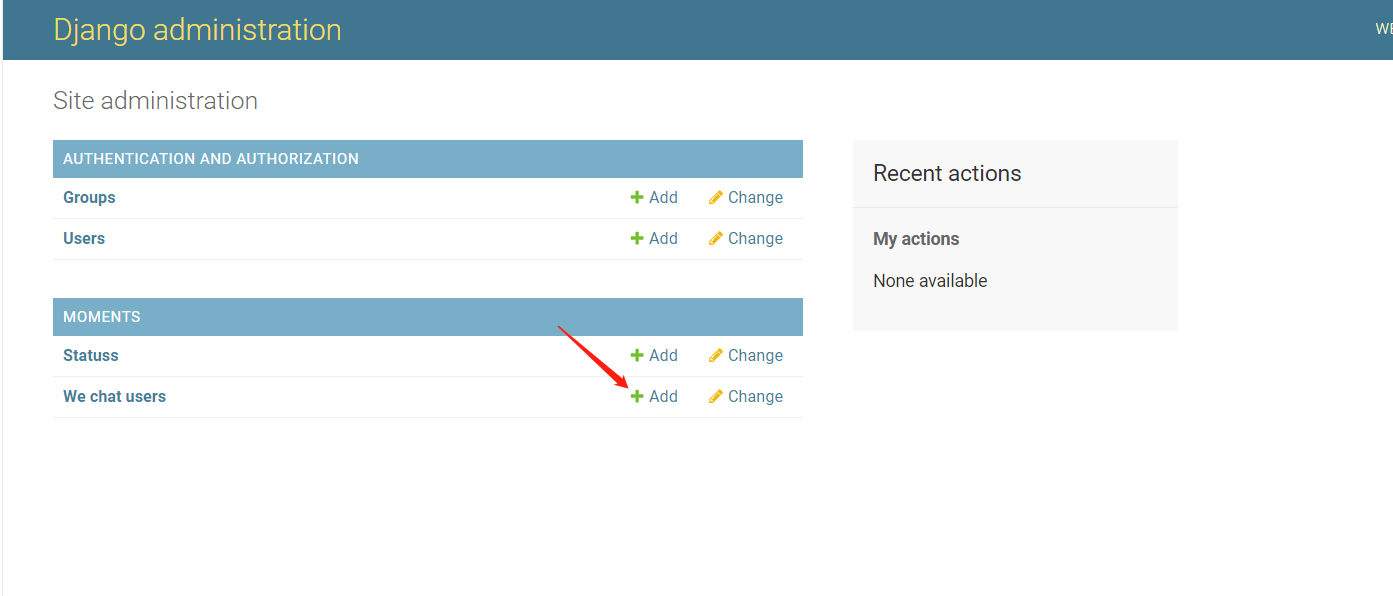
Task: Click Add link in We chat users row
Action: pos(654,397)
